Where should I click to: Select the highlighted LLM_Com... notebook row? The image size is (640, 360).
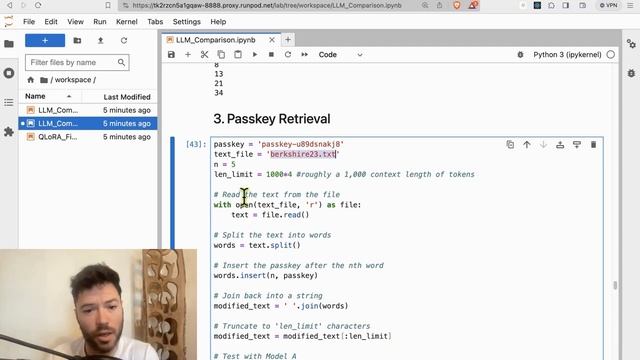coord(88,123)
